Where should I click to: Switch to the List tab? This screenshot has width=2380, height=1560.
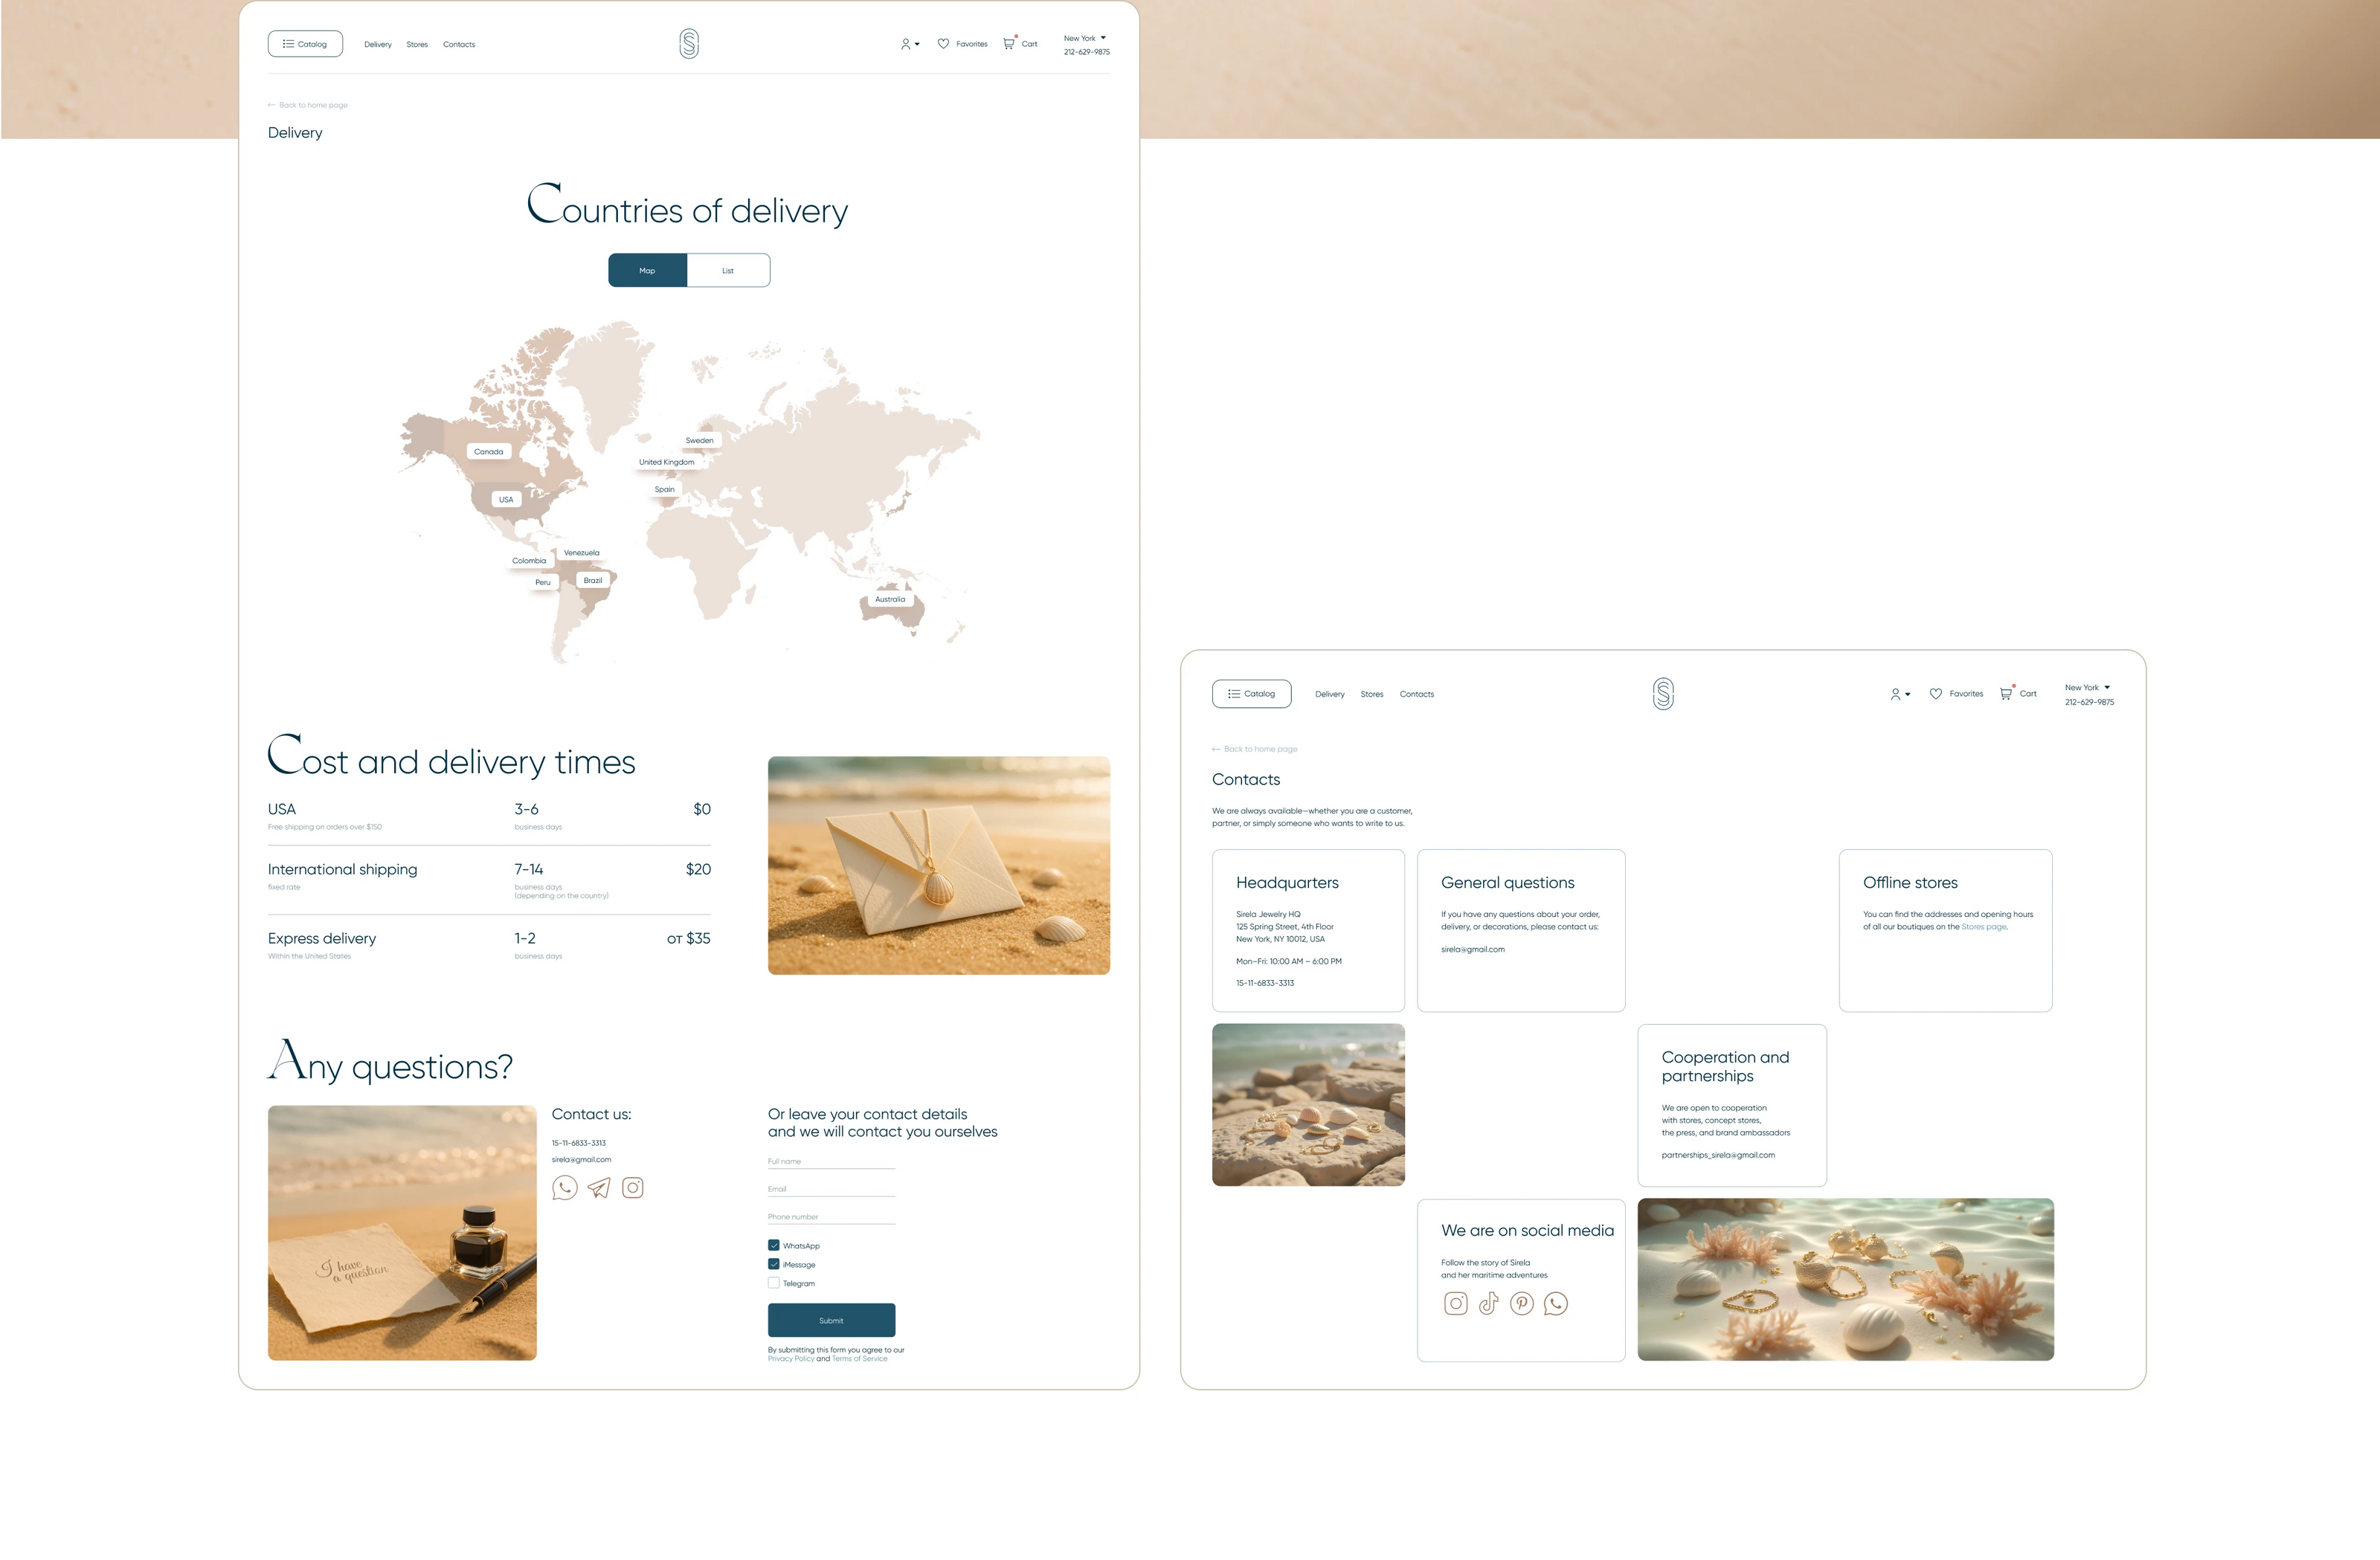pos(728,271)
